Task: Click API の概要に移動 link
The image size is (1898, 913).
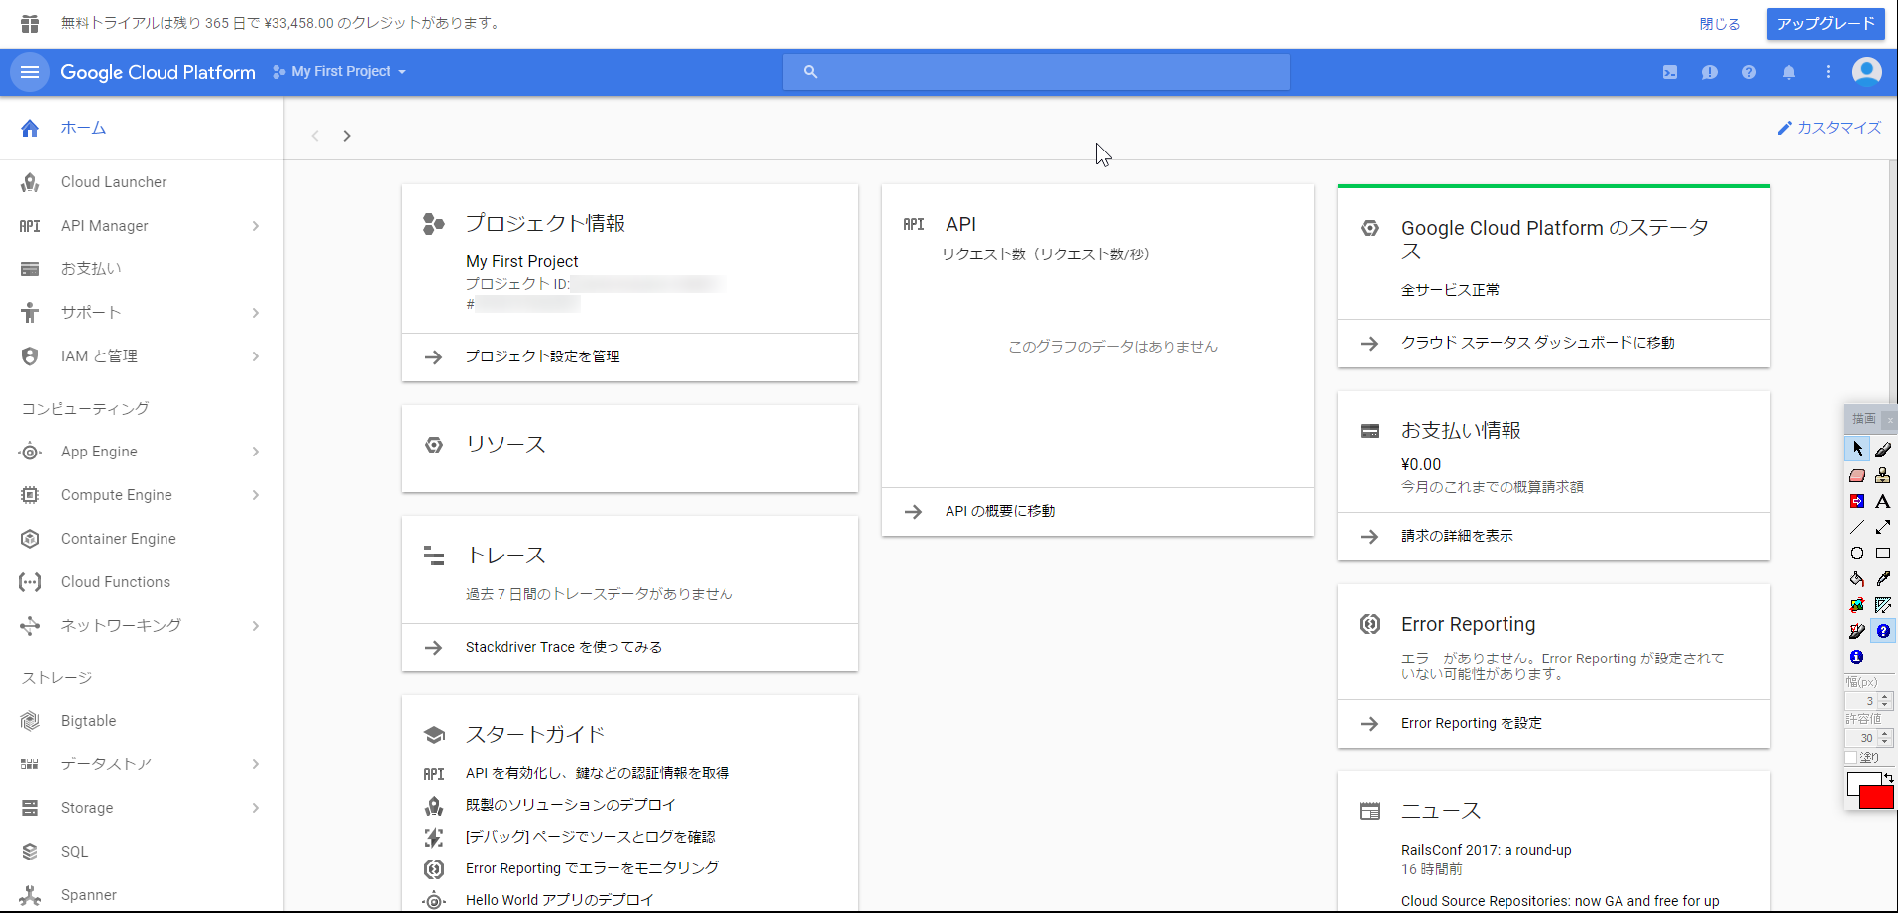Action: pyautogui.click(x=1000, y=511)
